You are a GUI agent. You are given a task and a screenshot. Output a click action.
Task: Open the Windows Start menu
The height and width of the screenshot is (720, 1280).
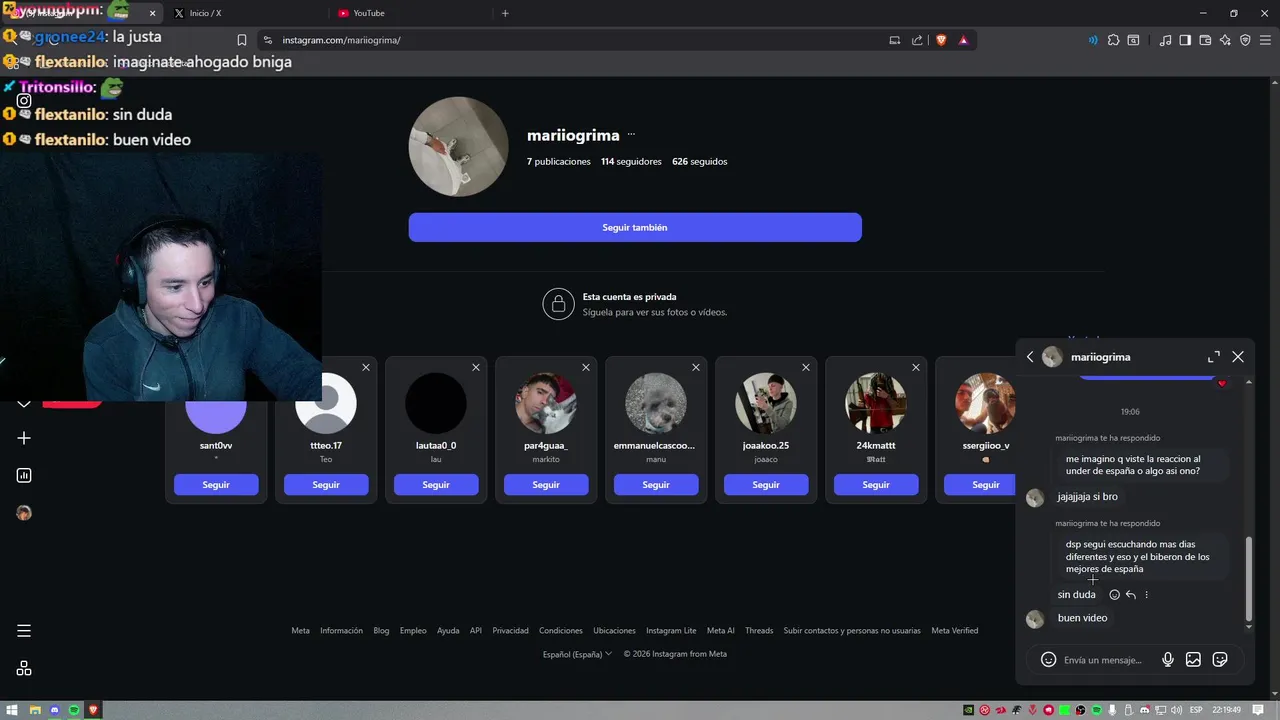coord(12,710)
